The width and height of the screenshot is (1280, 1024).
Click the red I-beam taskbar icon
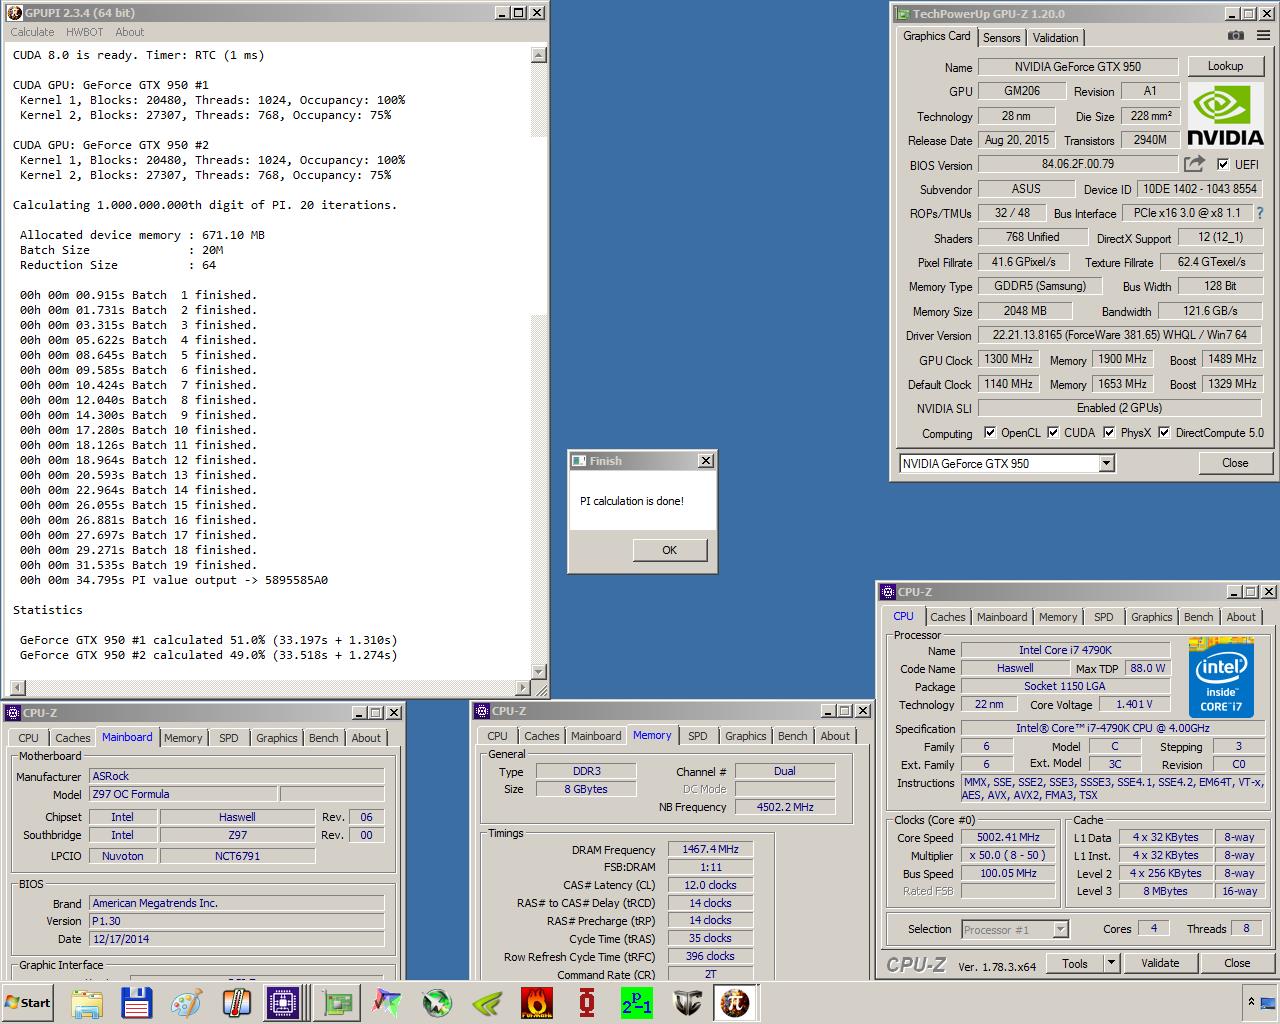587,1002
